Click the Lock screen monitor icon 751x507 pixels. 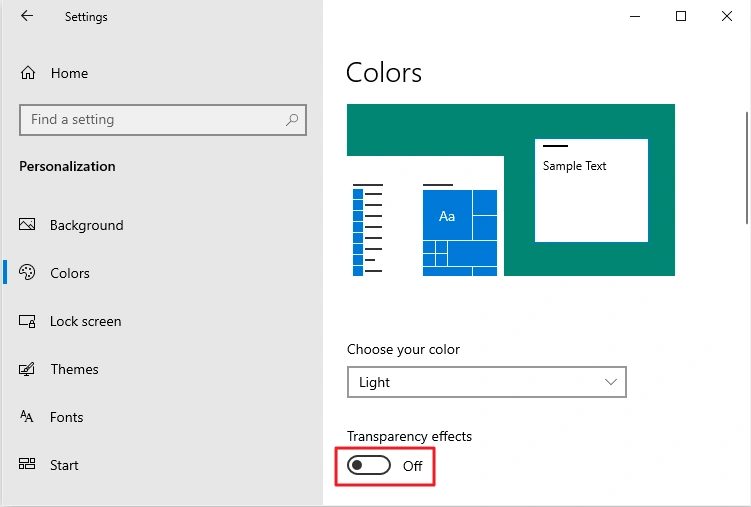27,321
